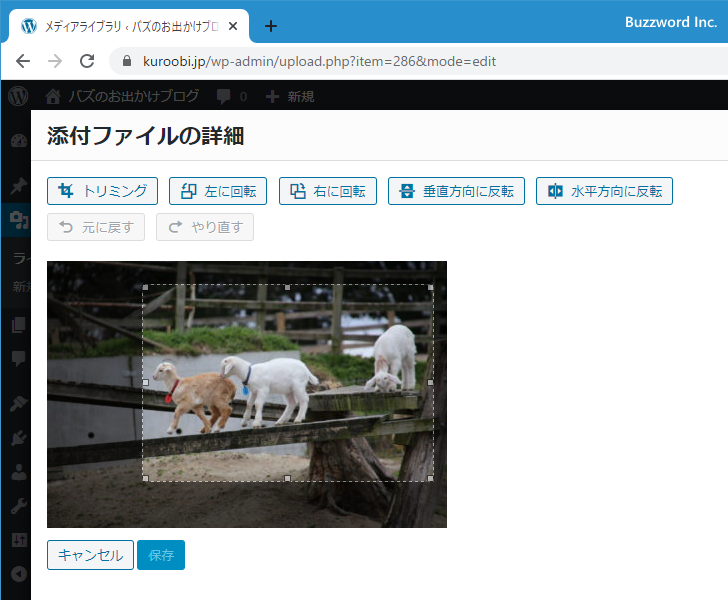Viewport: 728px width, 600px height.
Task: Click the 添付ファイルの詳細 heading
Action: pyautogui.click(x=145, y=136)
